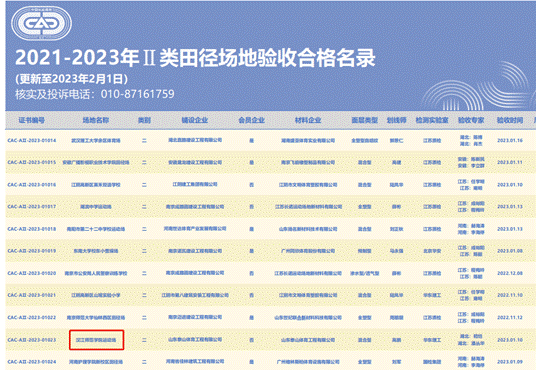Click certificate number CAC-AII-2023-01016
536x370 pixels.
click(x=32, y=185)
